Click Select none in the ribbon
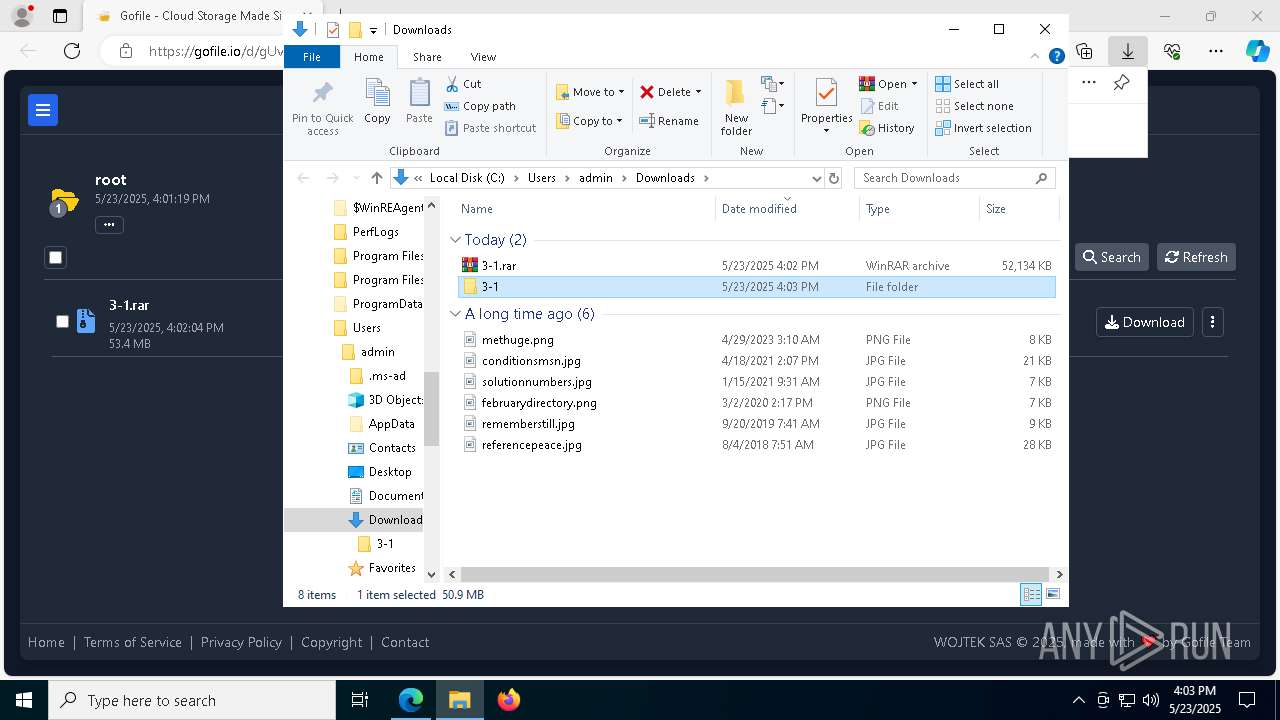 pyautogui.click(x=974, y=106)
